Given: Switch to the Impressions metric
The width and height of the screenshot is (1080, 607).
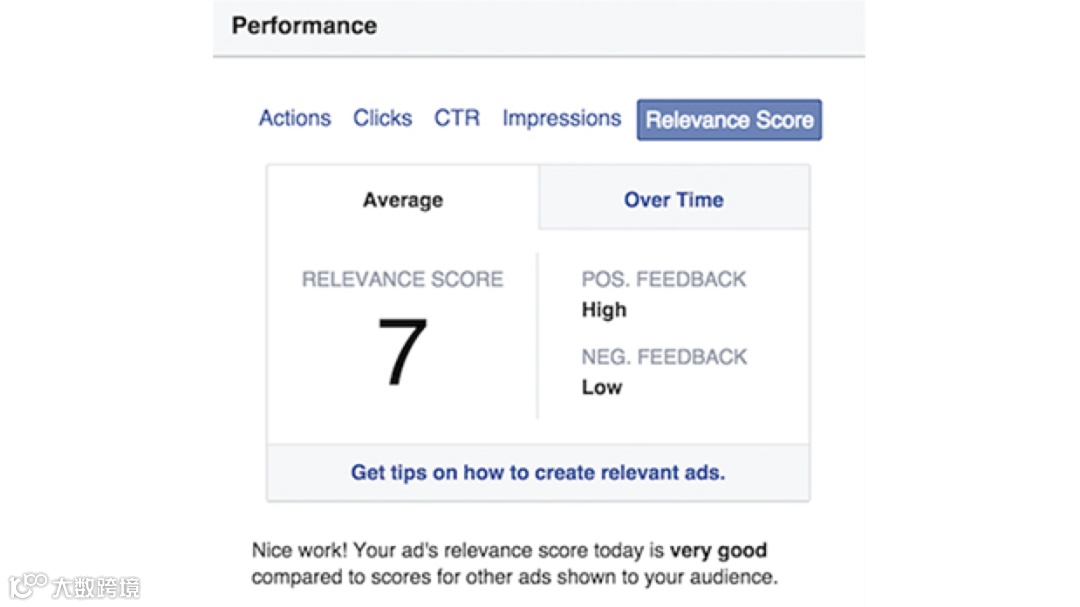Looking at the screenshot, I should [561, 118].
